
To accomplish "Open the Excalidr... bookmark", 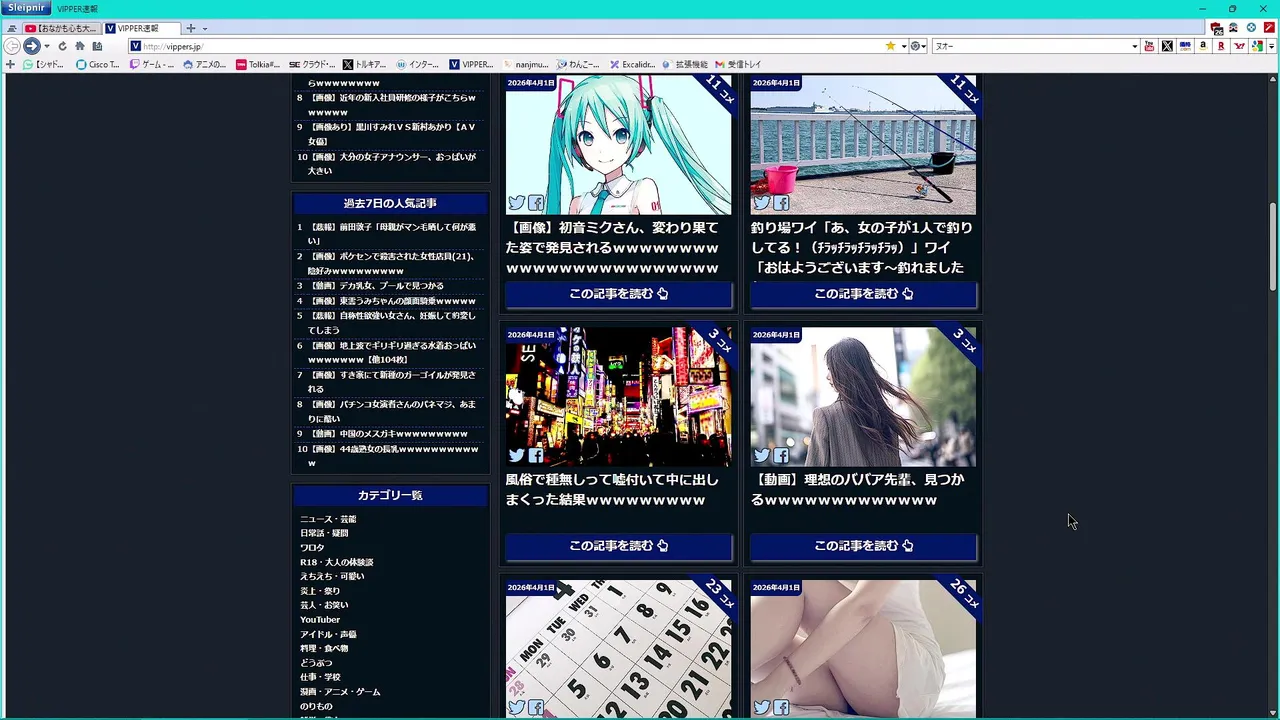I will click(x=632, y=64).
